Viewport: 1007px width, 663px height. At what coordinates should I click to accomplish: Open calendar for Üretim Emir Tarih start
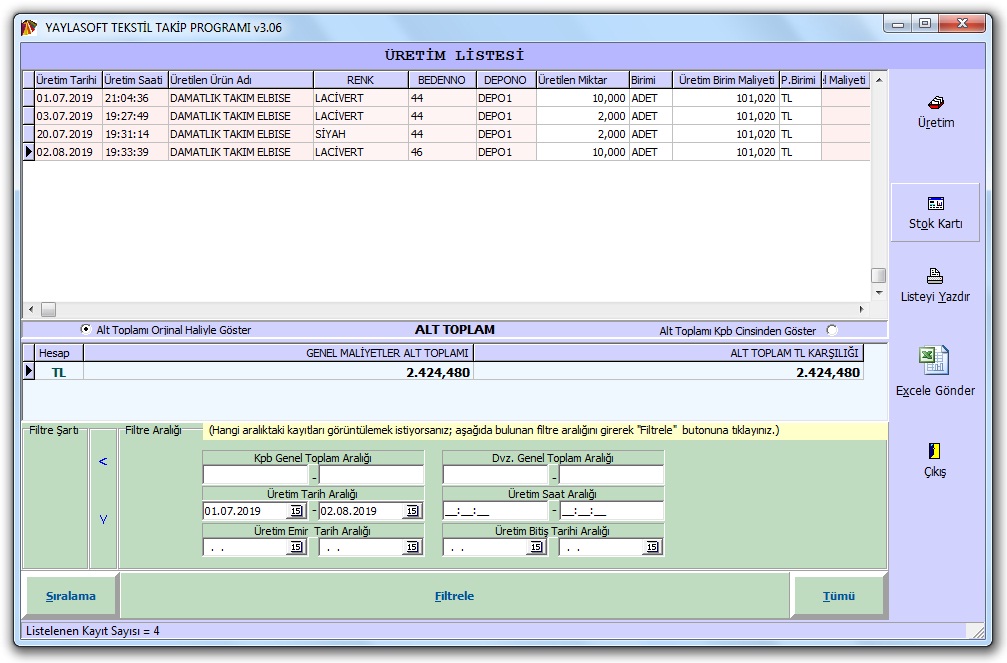click(x=296, y=547)
